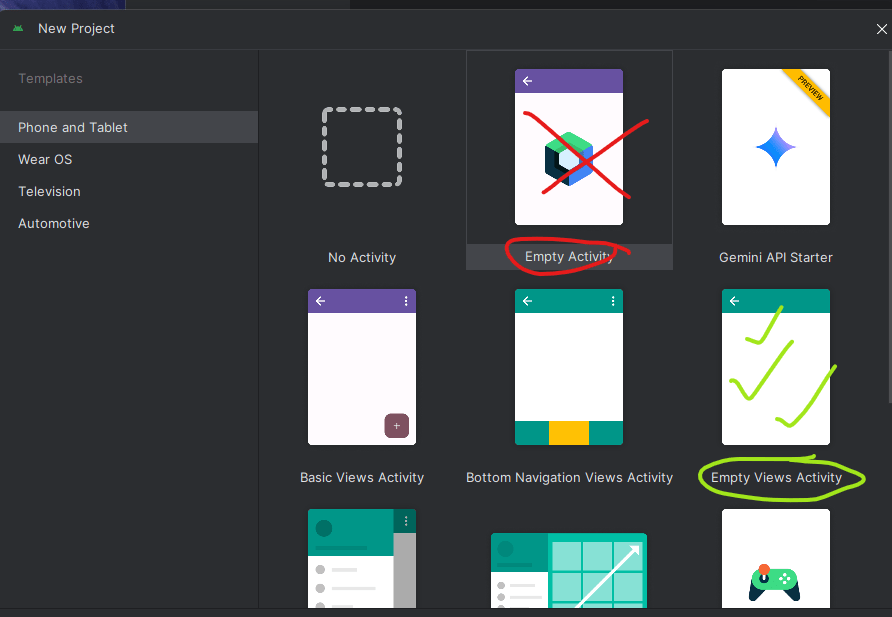
Task: Click the Empty Activity label
Action: pos(569,257)
